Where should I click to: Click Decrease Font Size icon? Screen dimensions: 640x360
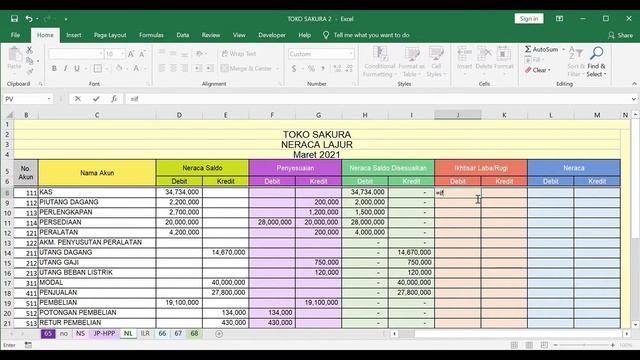142,54
